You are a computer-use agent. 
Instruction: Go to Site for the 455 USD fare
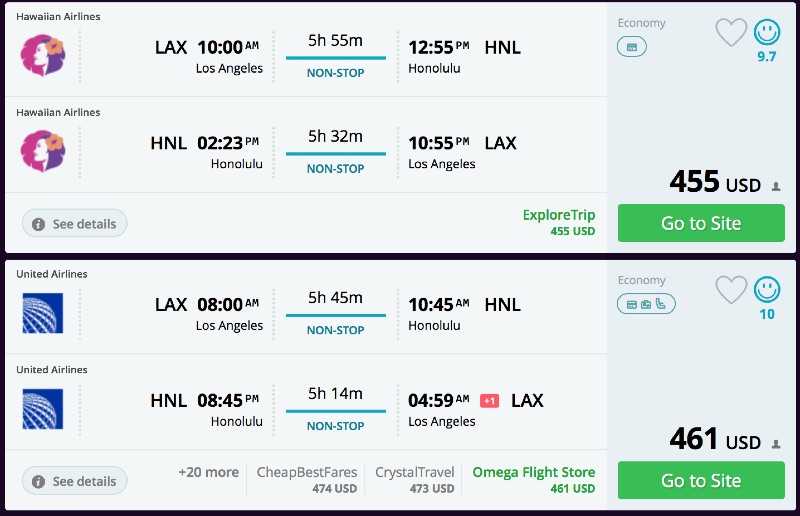click(x=701, y=223)
